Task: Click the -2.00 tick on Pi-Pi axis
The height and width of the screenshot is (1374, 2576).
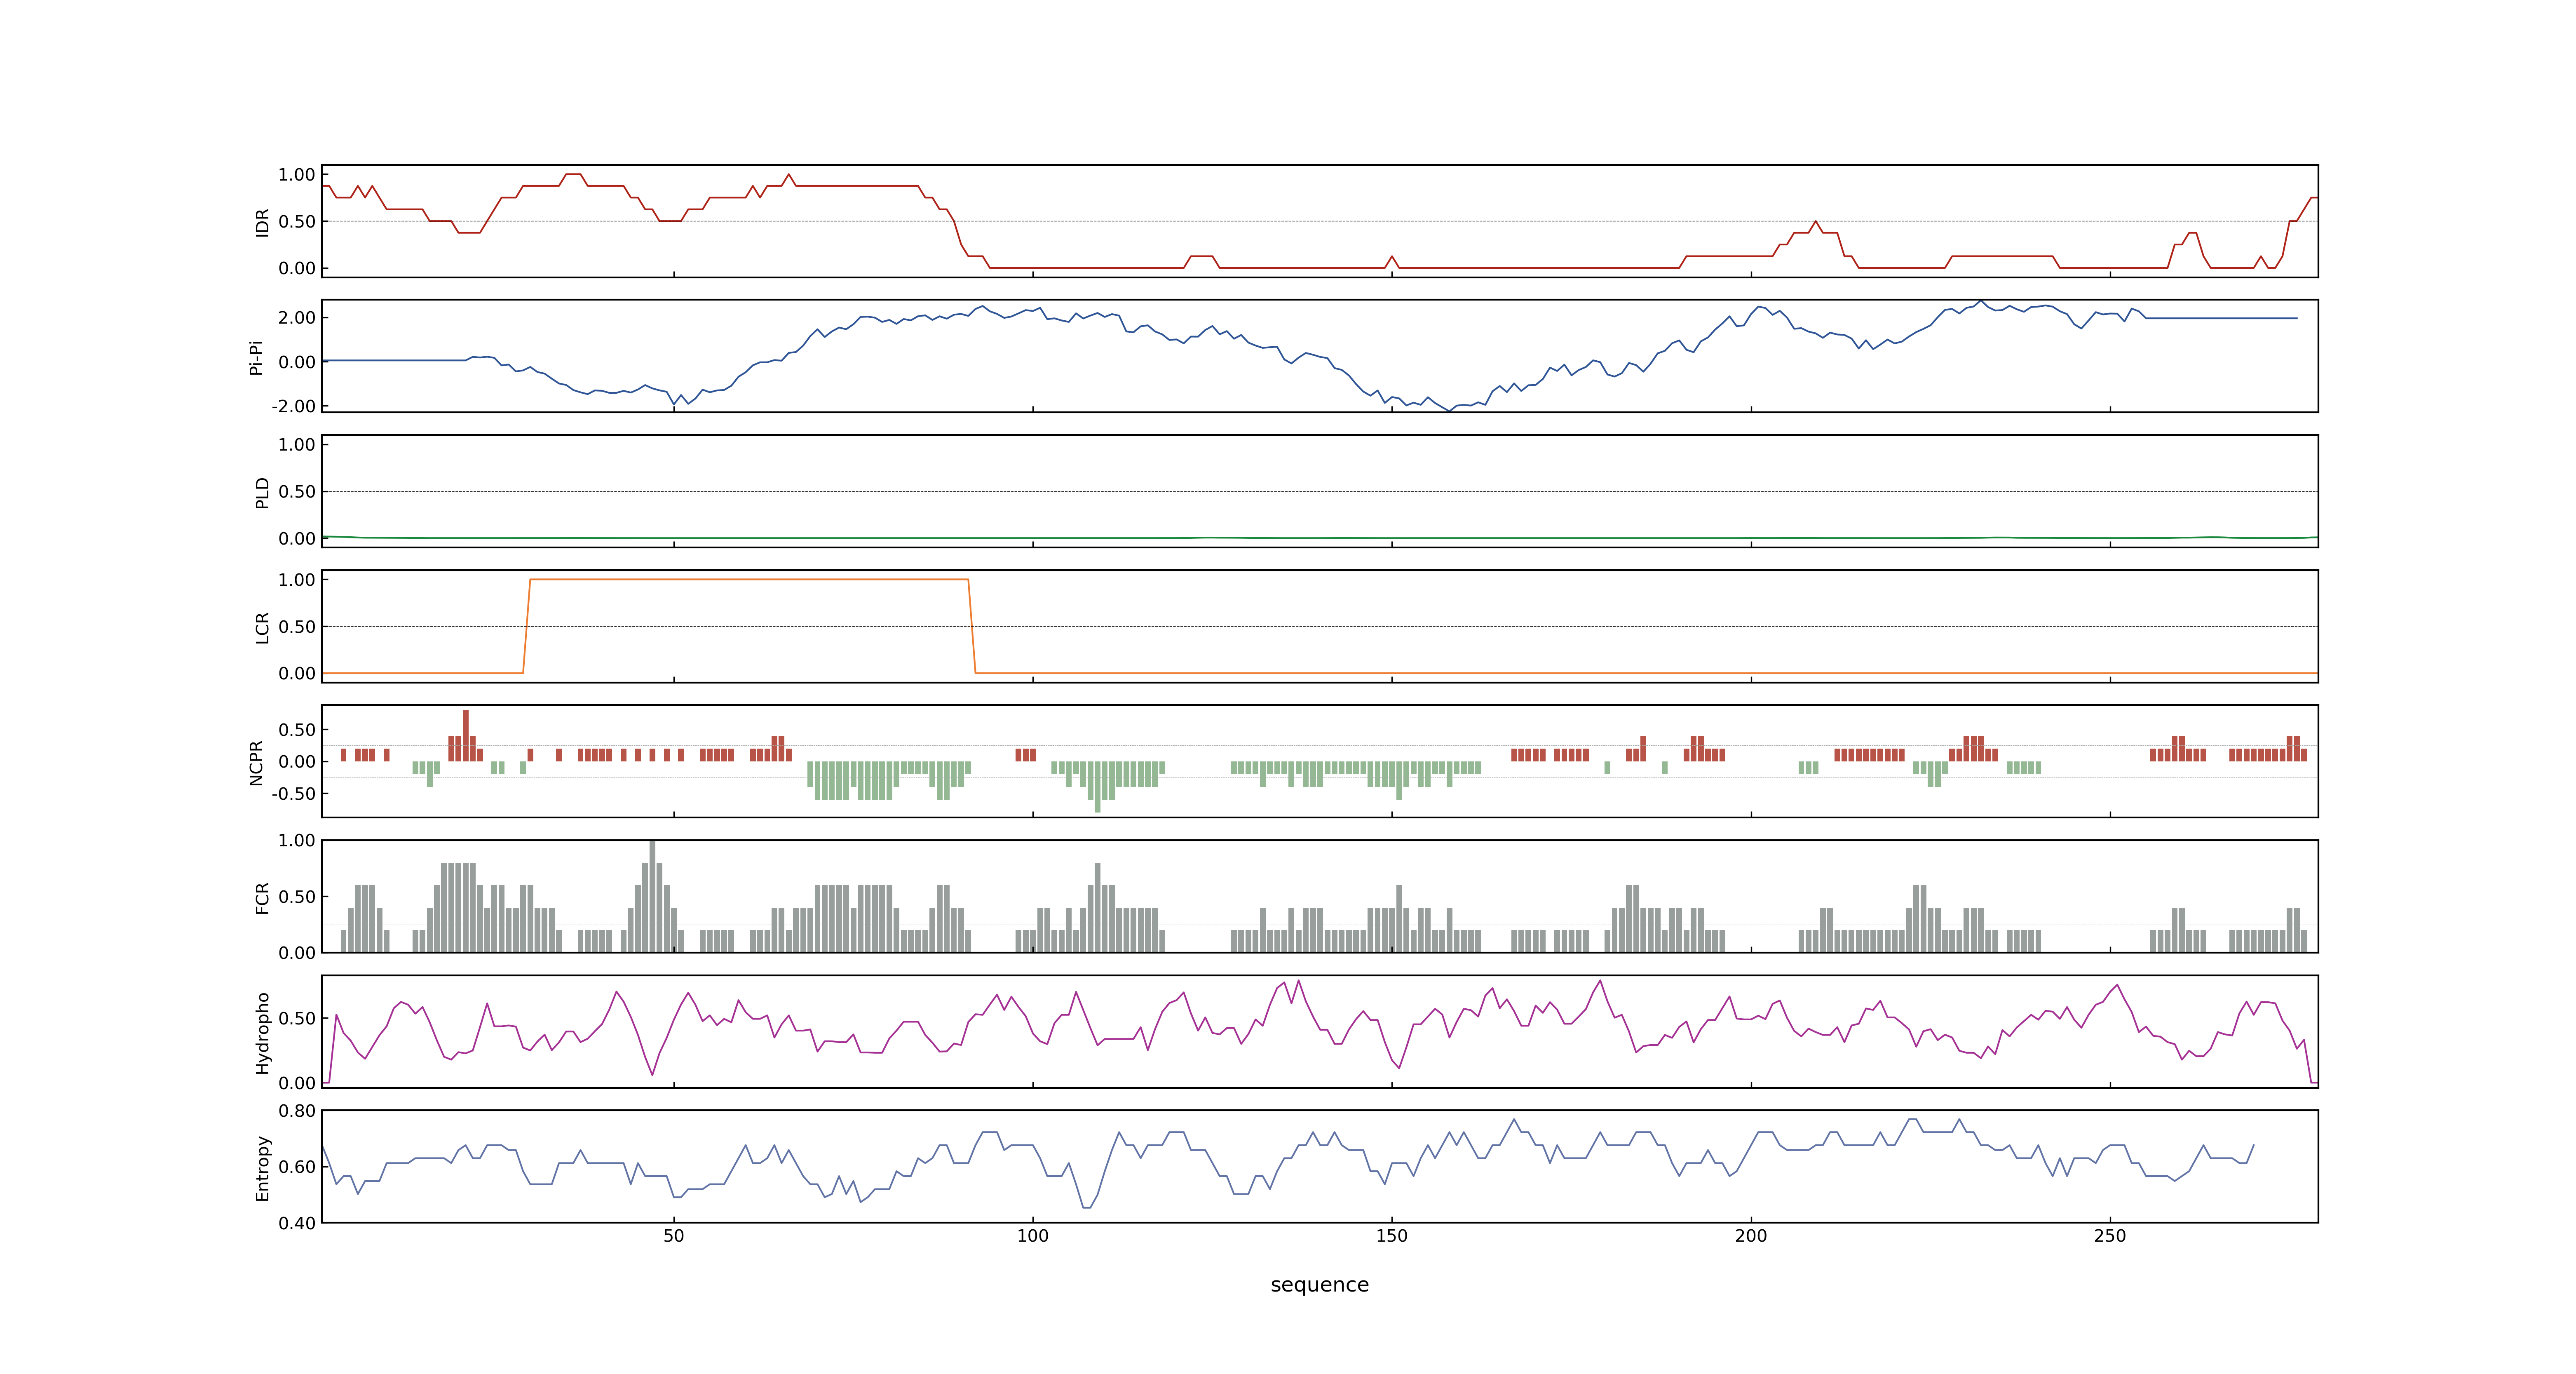Action: (x=293, y=406)
